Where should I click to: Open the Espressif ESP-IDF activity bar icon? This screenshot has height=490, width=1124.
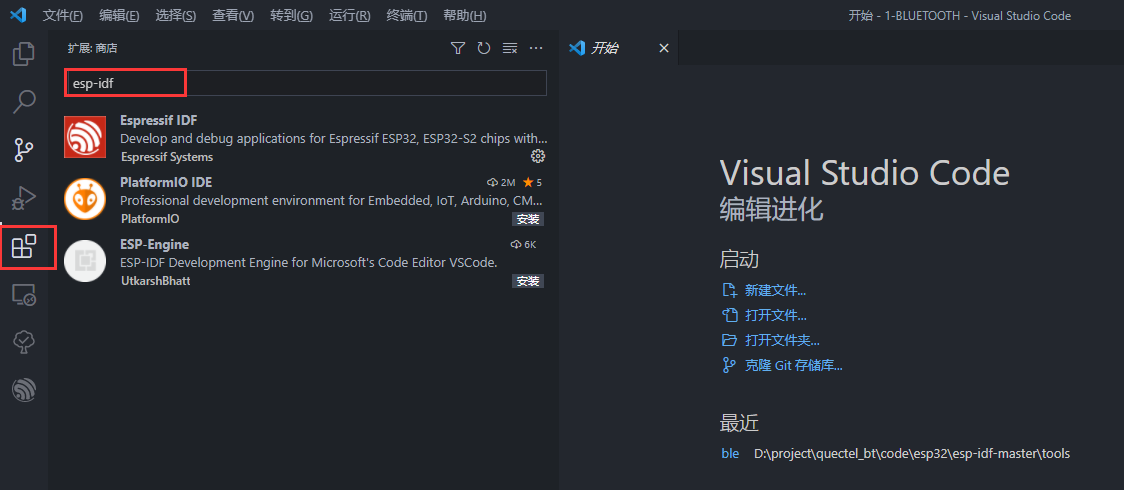(x=24, y=390)
